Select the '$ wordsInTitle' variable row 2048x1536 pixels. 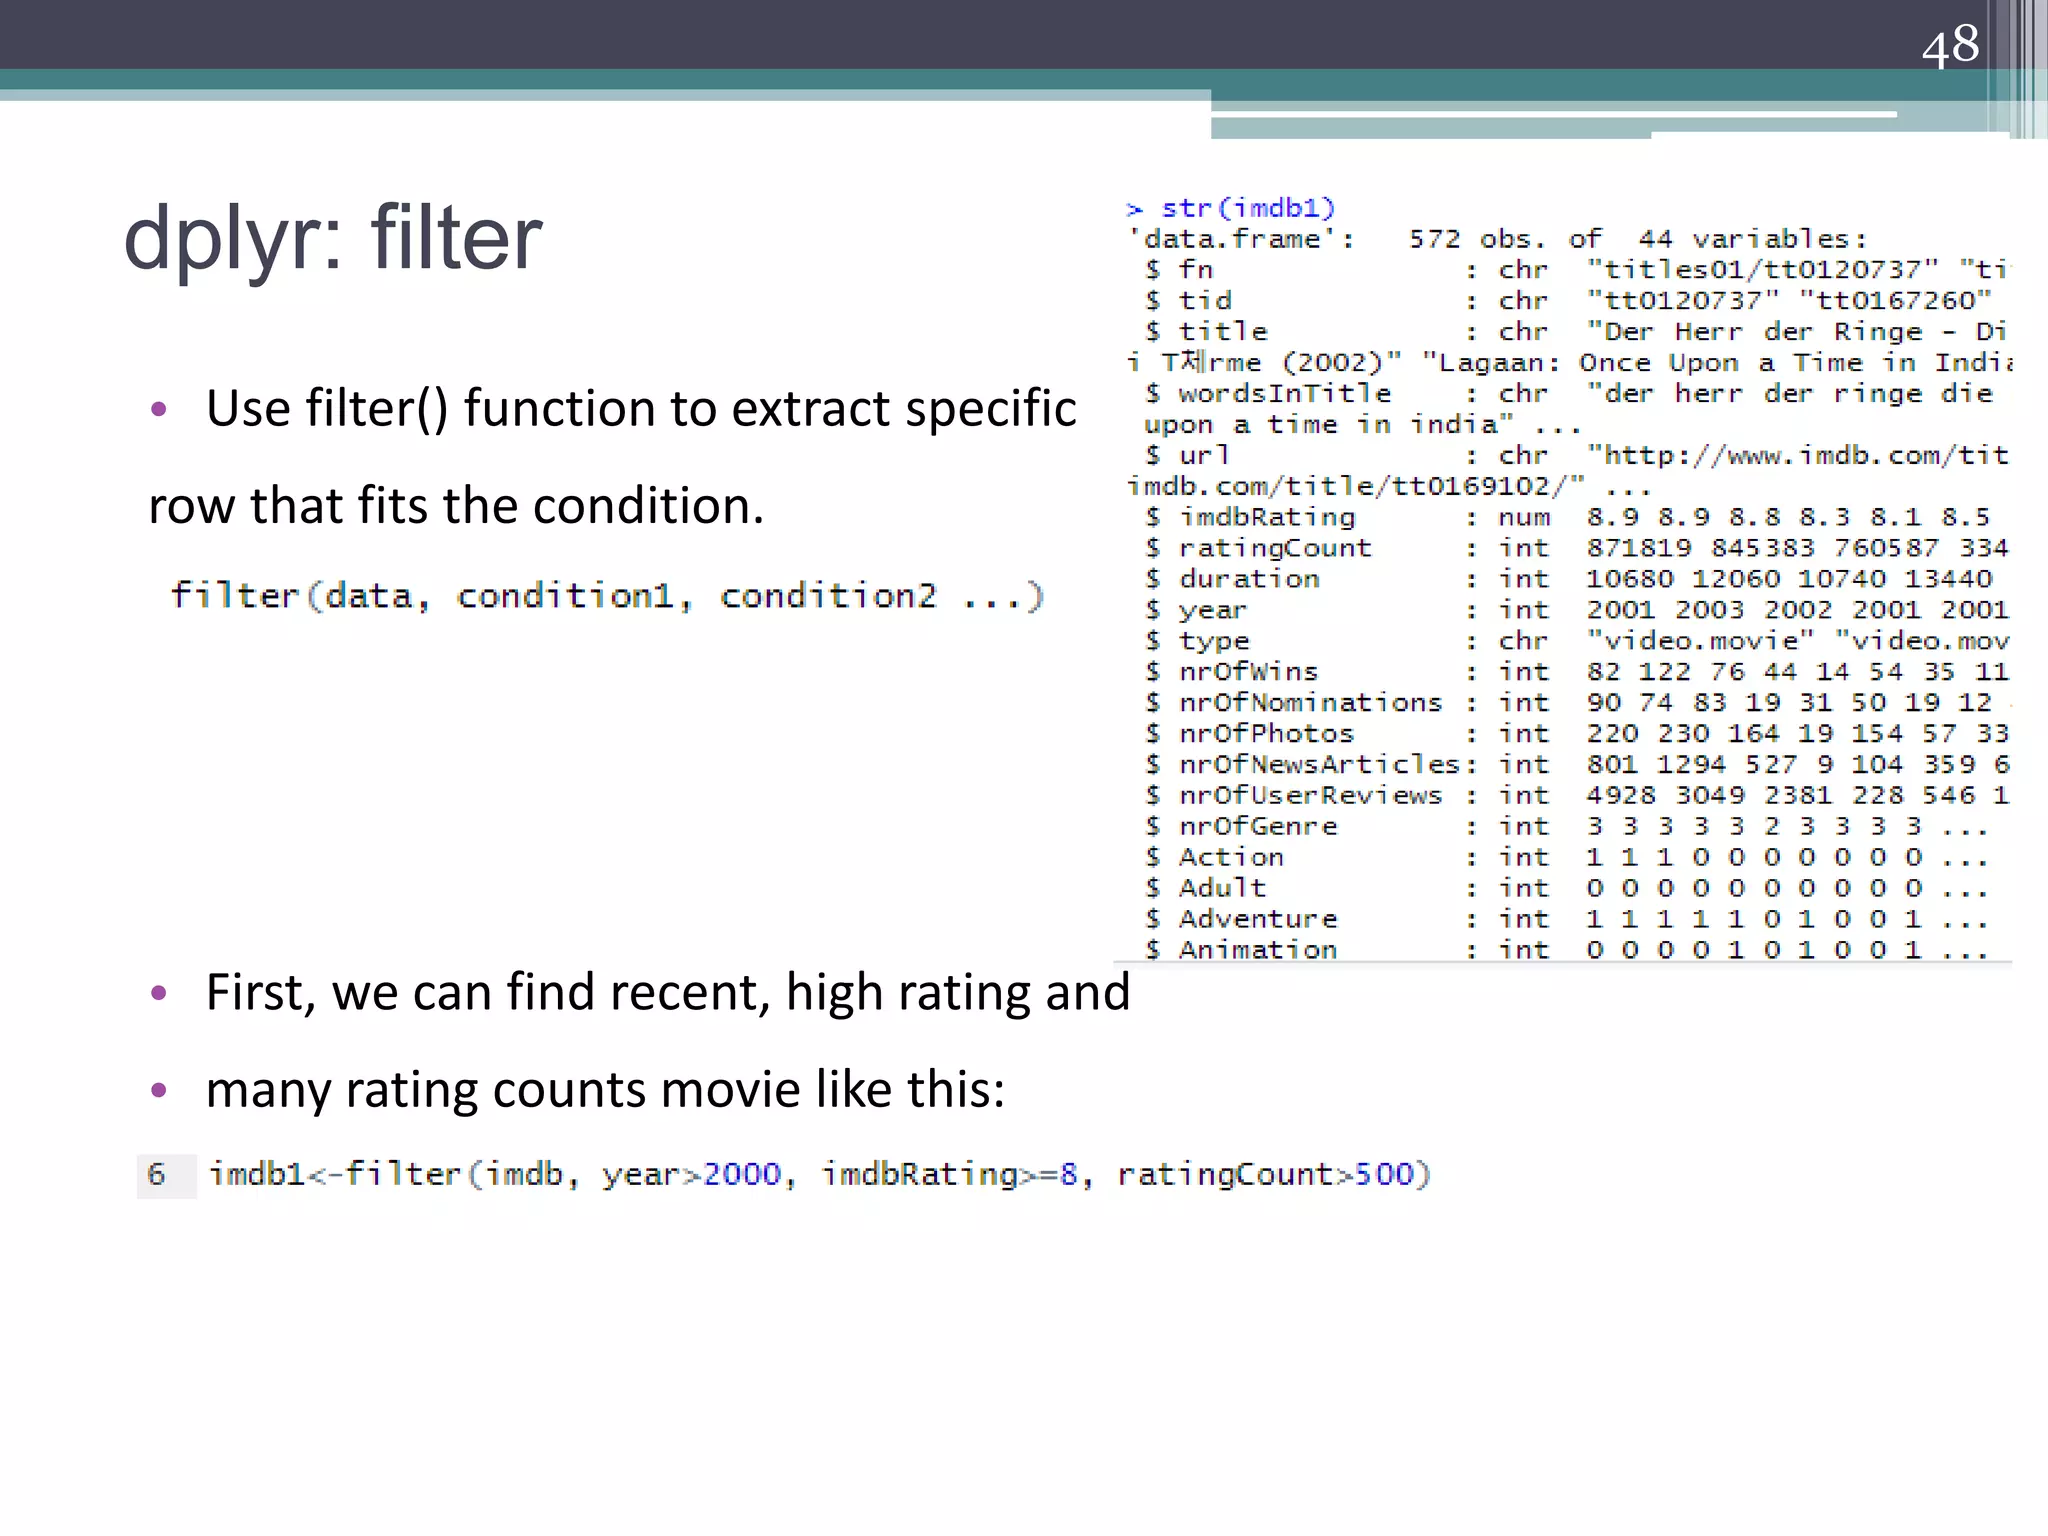pos(1568,394)
